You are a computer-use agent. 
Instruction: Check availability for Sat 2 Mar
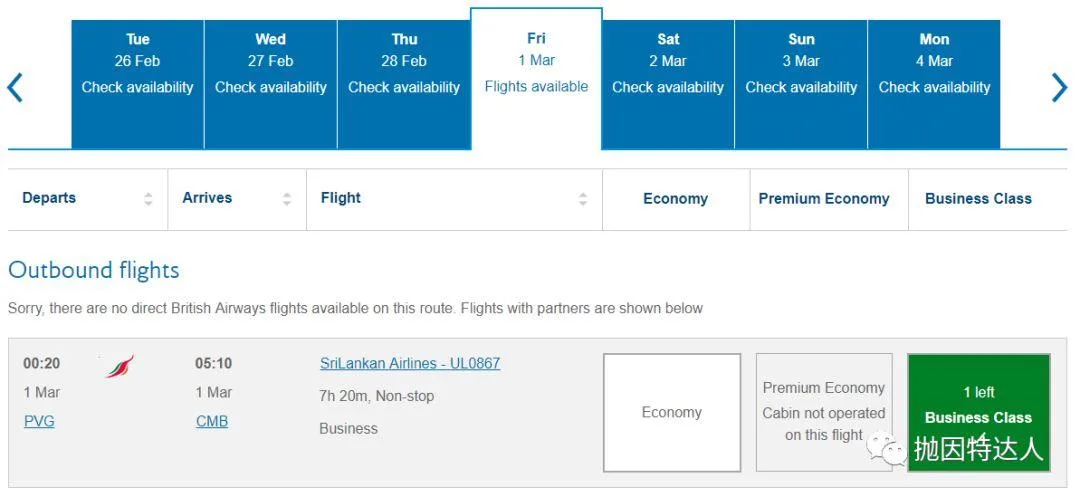(668, 85)
